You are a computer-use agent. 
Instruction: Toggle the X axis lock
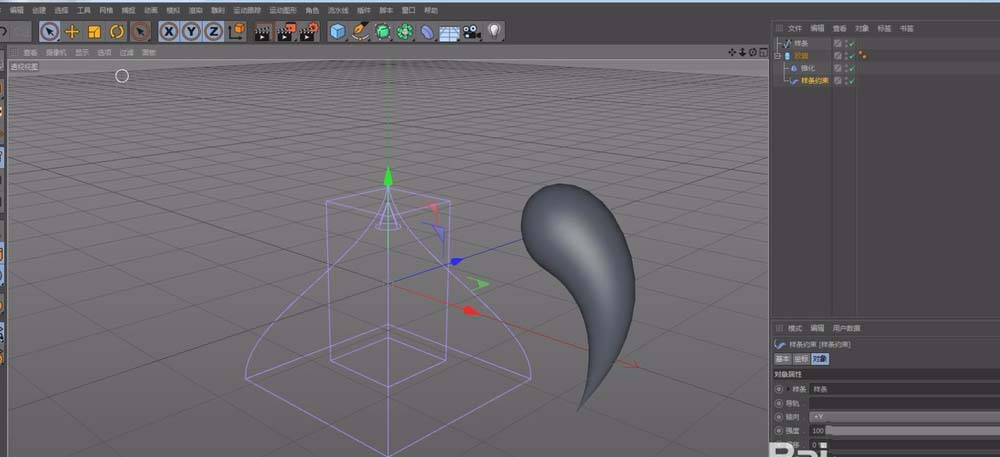point(169,32)
